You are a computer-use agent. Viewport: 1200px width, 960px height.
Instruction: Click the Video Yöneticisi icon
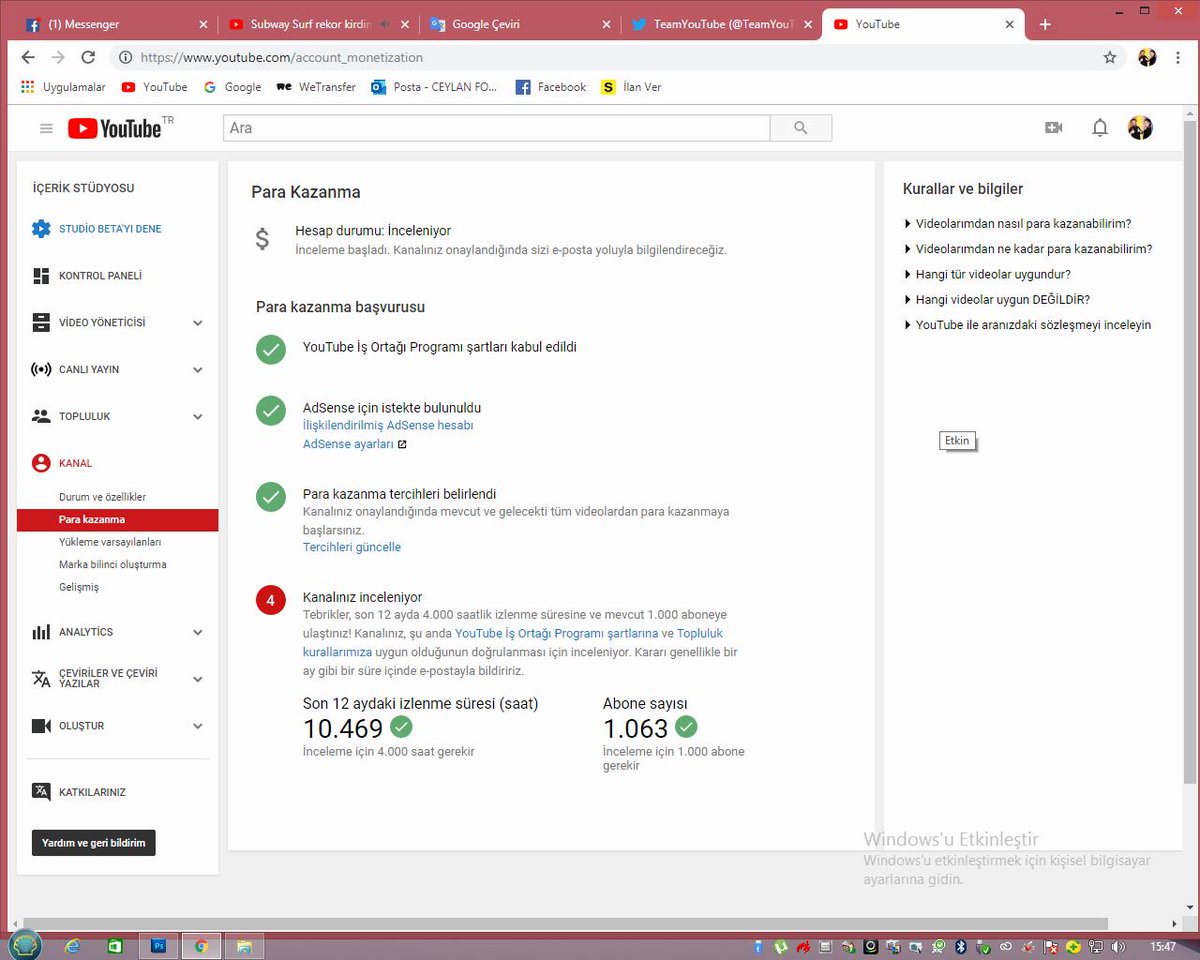coord(41,323)
